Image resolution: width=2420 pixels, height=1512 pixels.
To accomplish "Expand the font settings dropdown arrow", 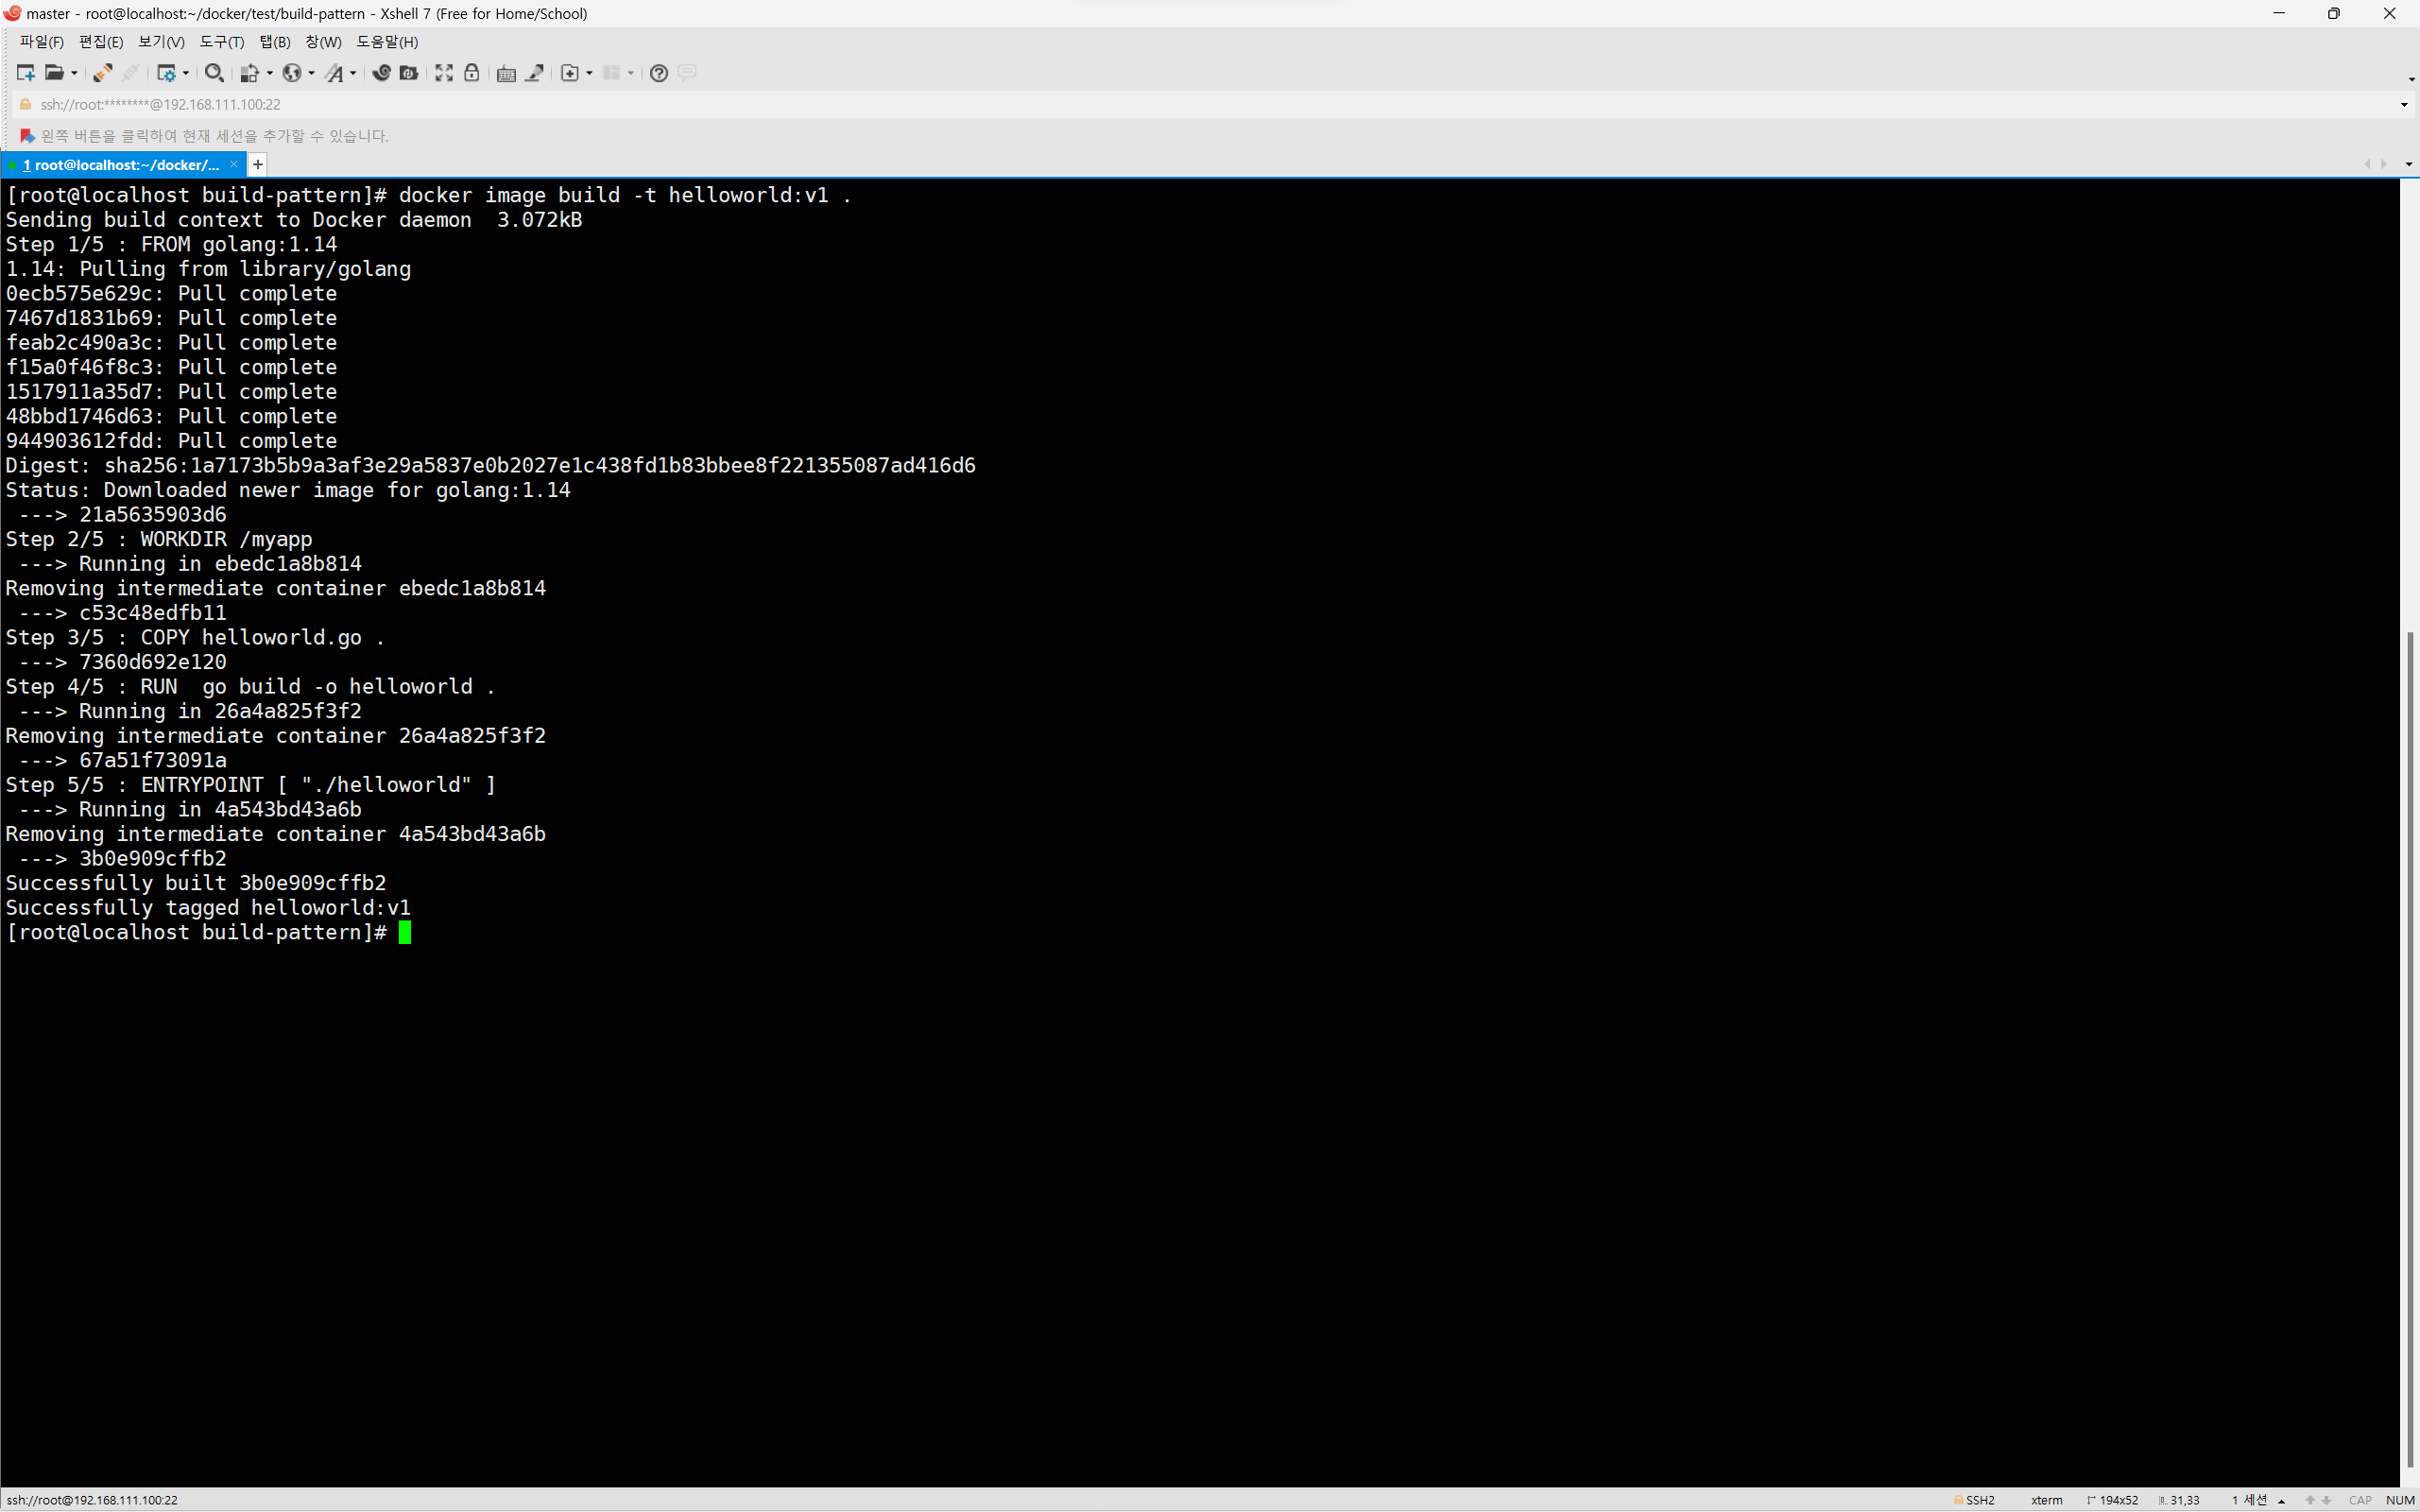I will (353, 73).
